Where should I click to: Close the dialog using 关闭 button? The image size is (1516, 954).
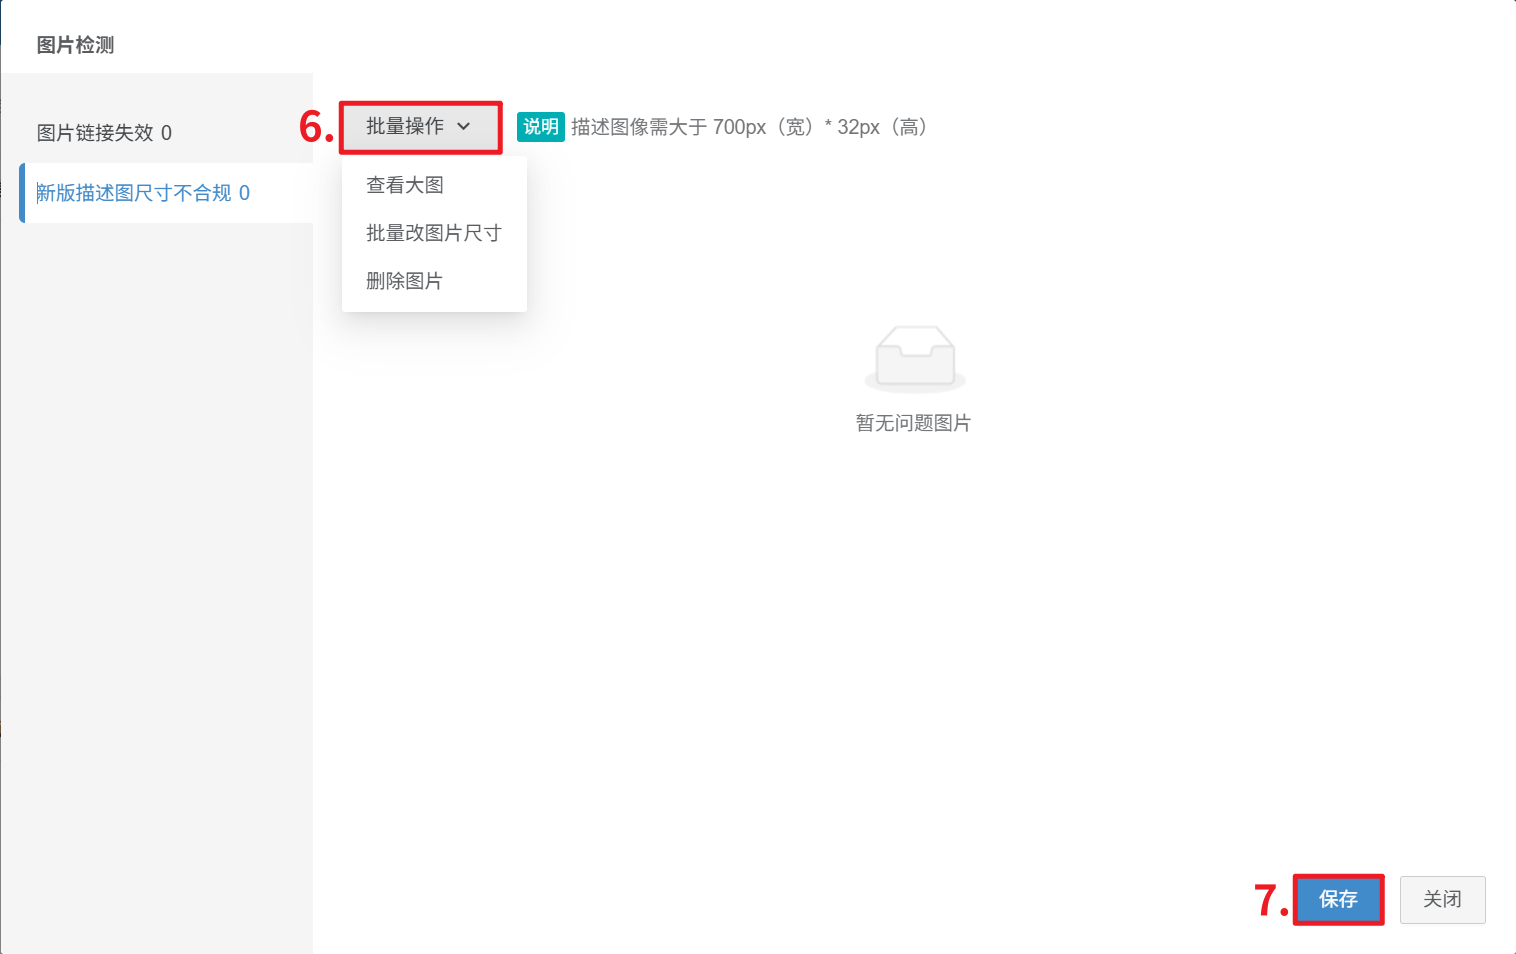[x=1442, y=899]
